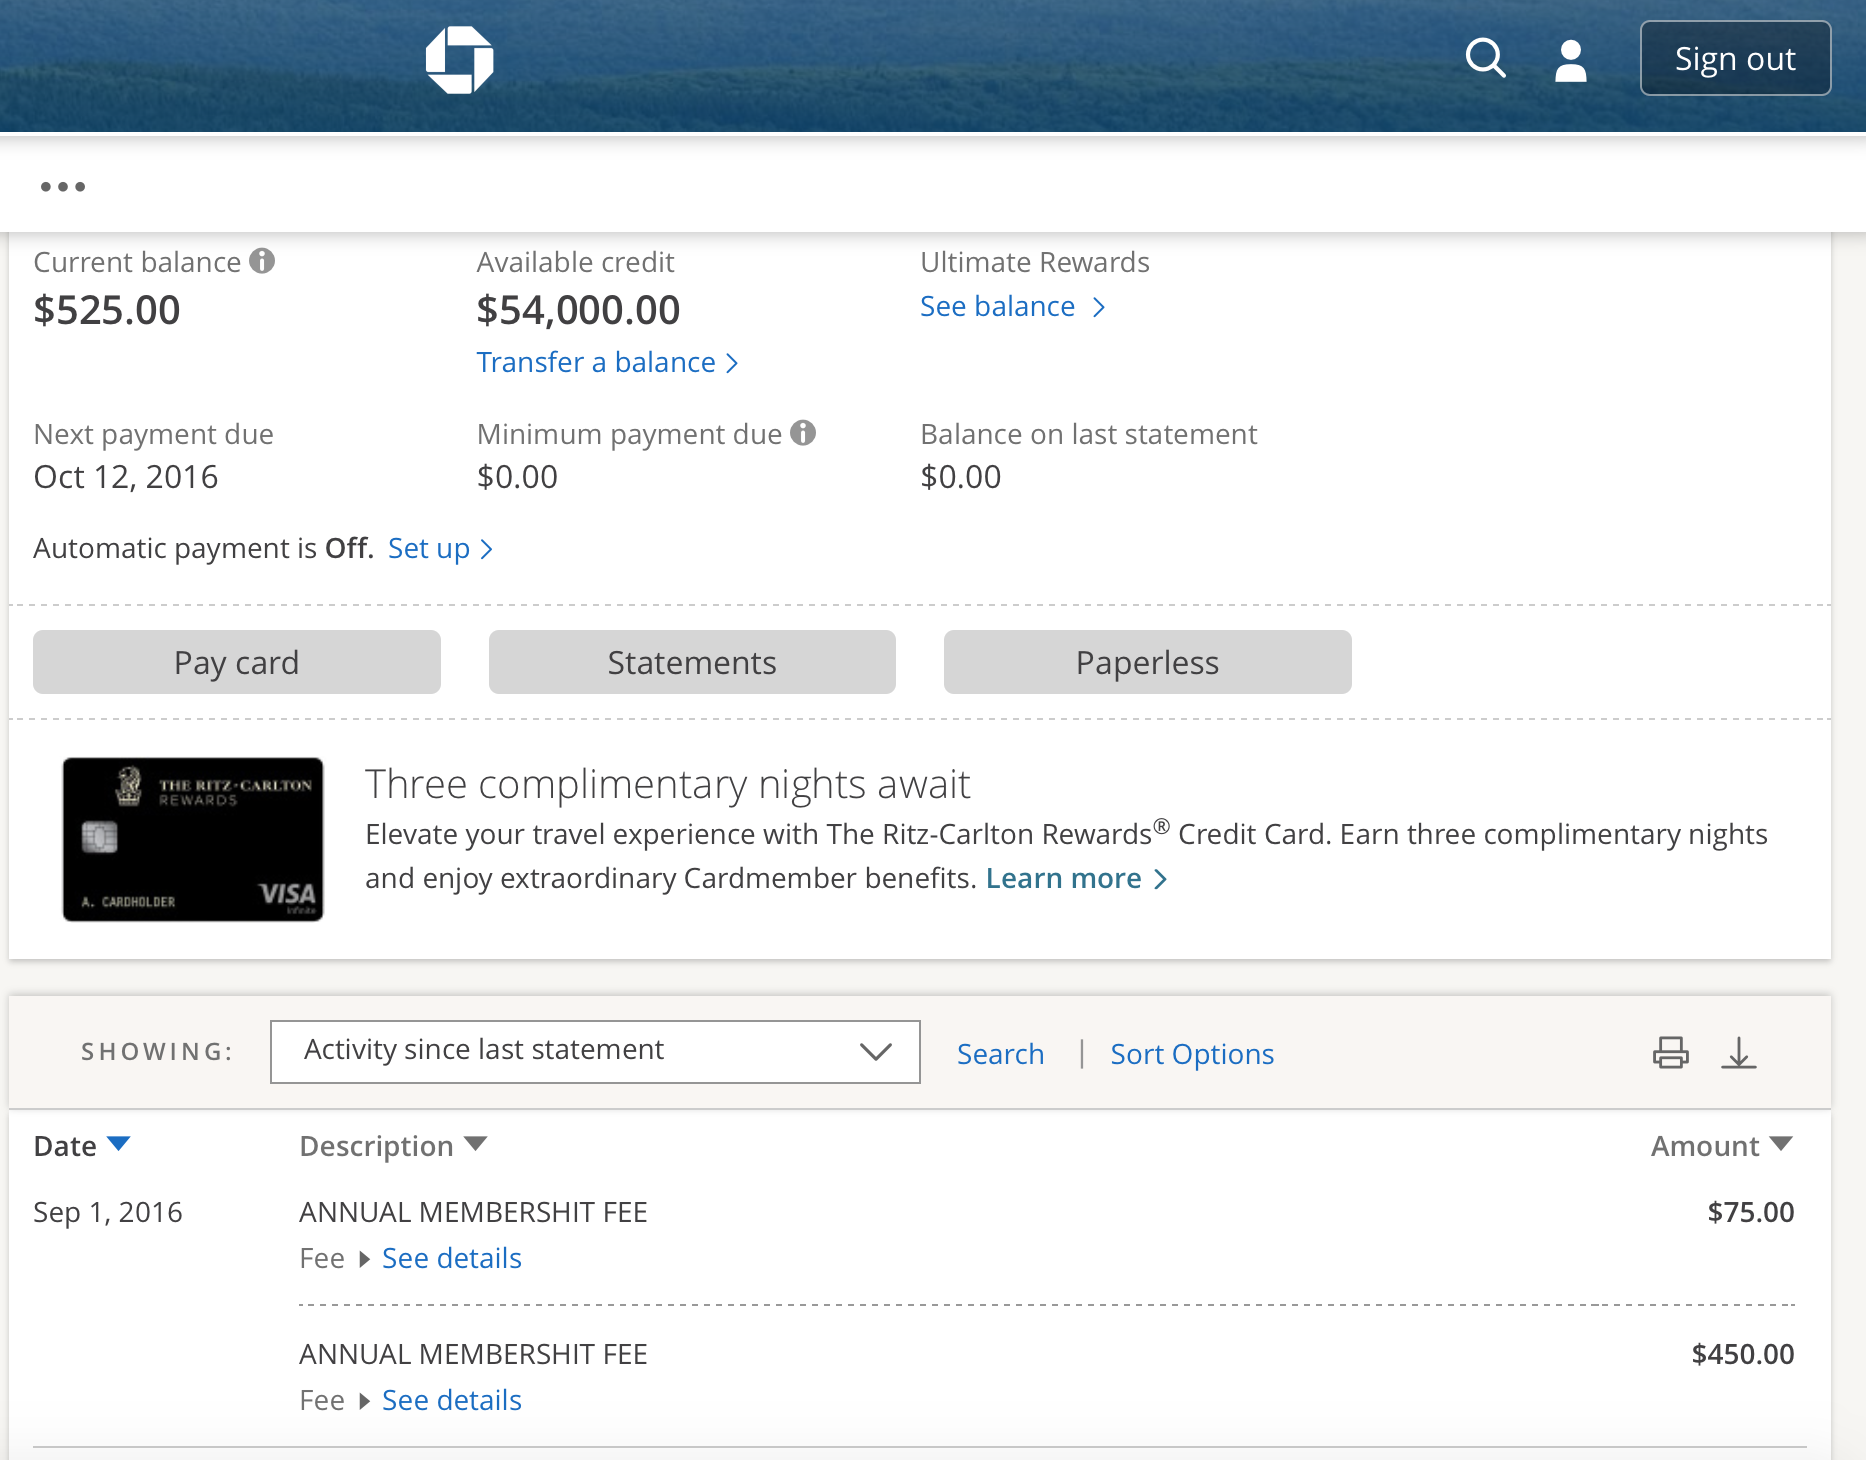Expand See details for $75.00 fee

point(451,1258)
